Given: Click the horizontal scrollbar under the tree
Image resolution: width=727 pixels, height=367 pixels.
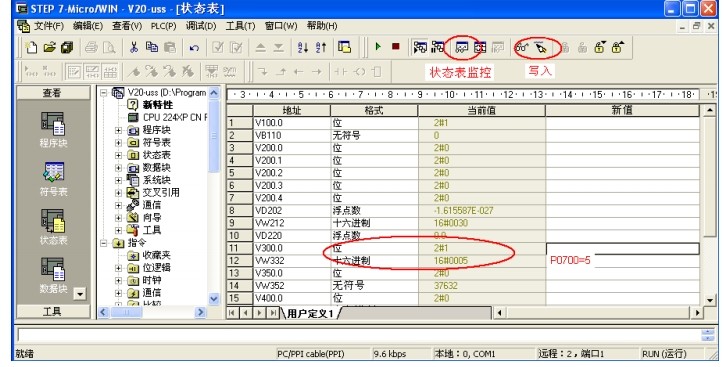Looking at the screenshot, I should pyautogui.click(x=152, y=312).
